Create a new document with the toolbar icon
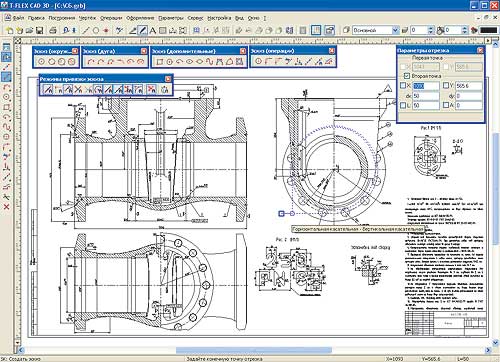 tap(10, 31)
